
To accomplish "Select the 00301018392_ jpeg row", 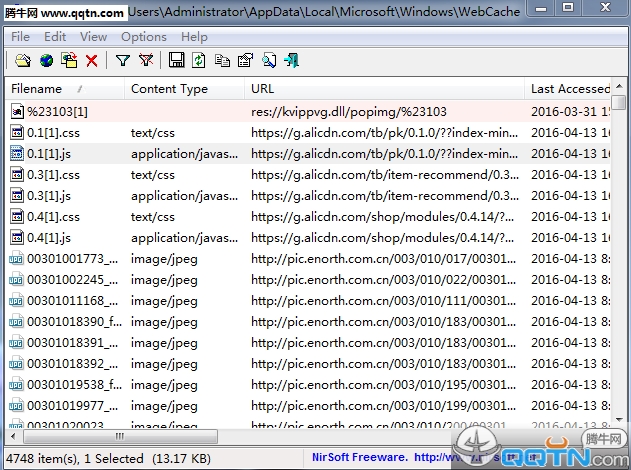I will pyautogui.click(x=308, y=363).
